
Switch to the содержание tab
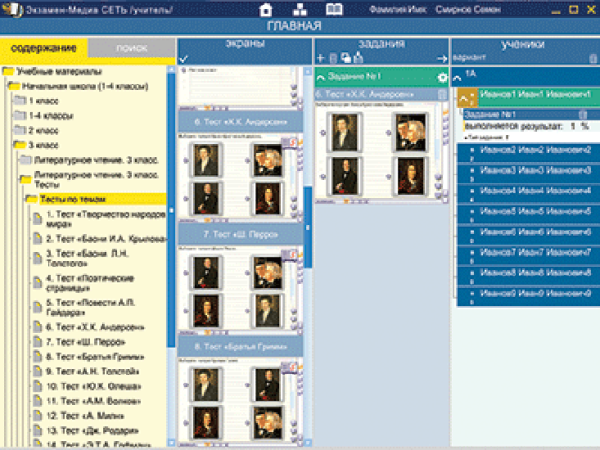pos(43,47)
